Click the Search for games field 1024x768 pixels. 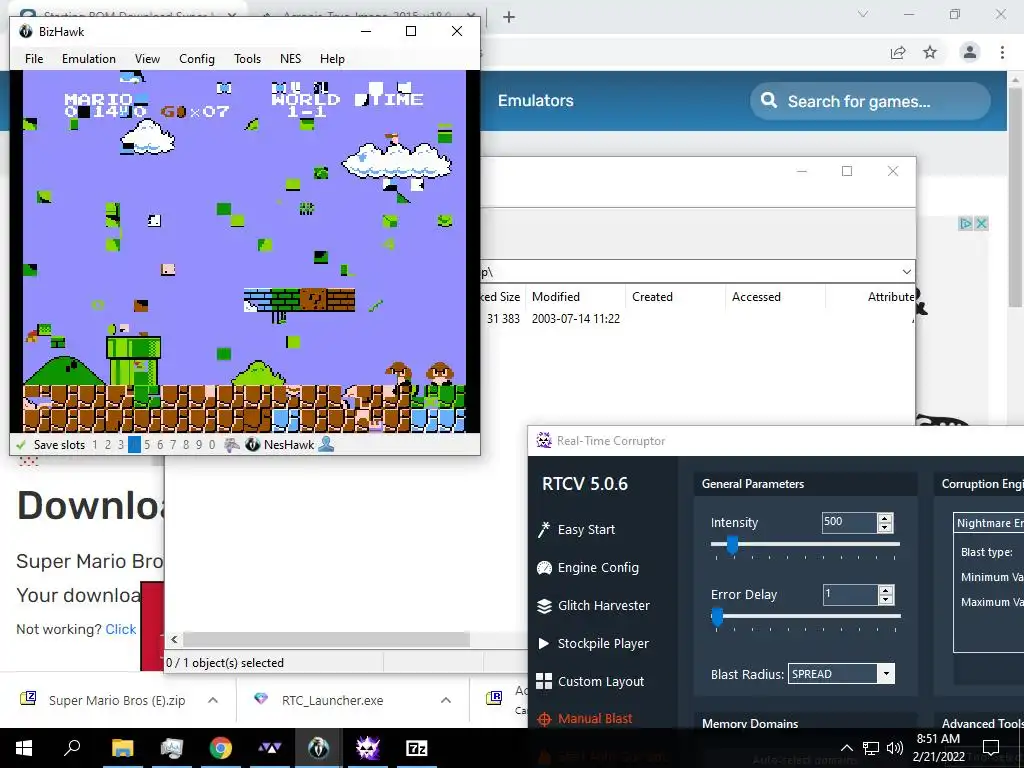870,101
